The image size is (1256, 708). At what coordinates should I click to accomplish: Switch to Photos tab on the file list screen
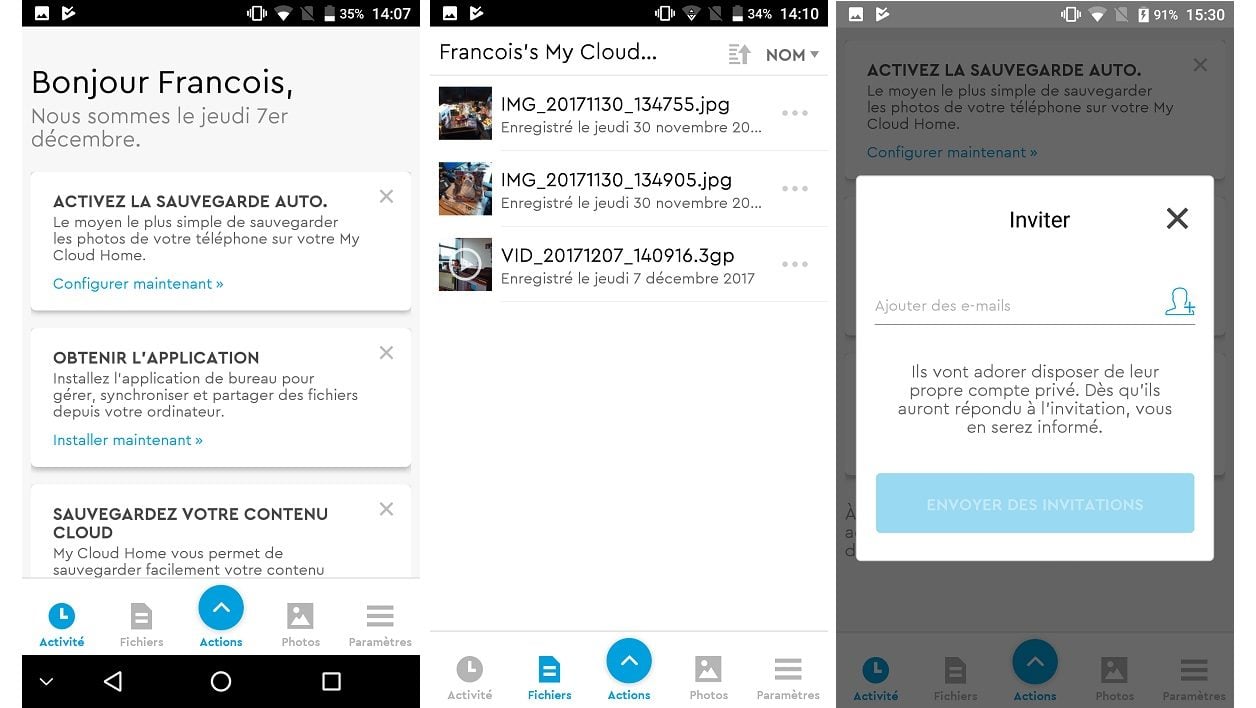[708, 678]
